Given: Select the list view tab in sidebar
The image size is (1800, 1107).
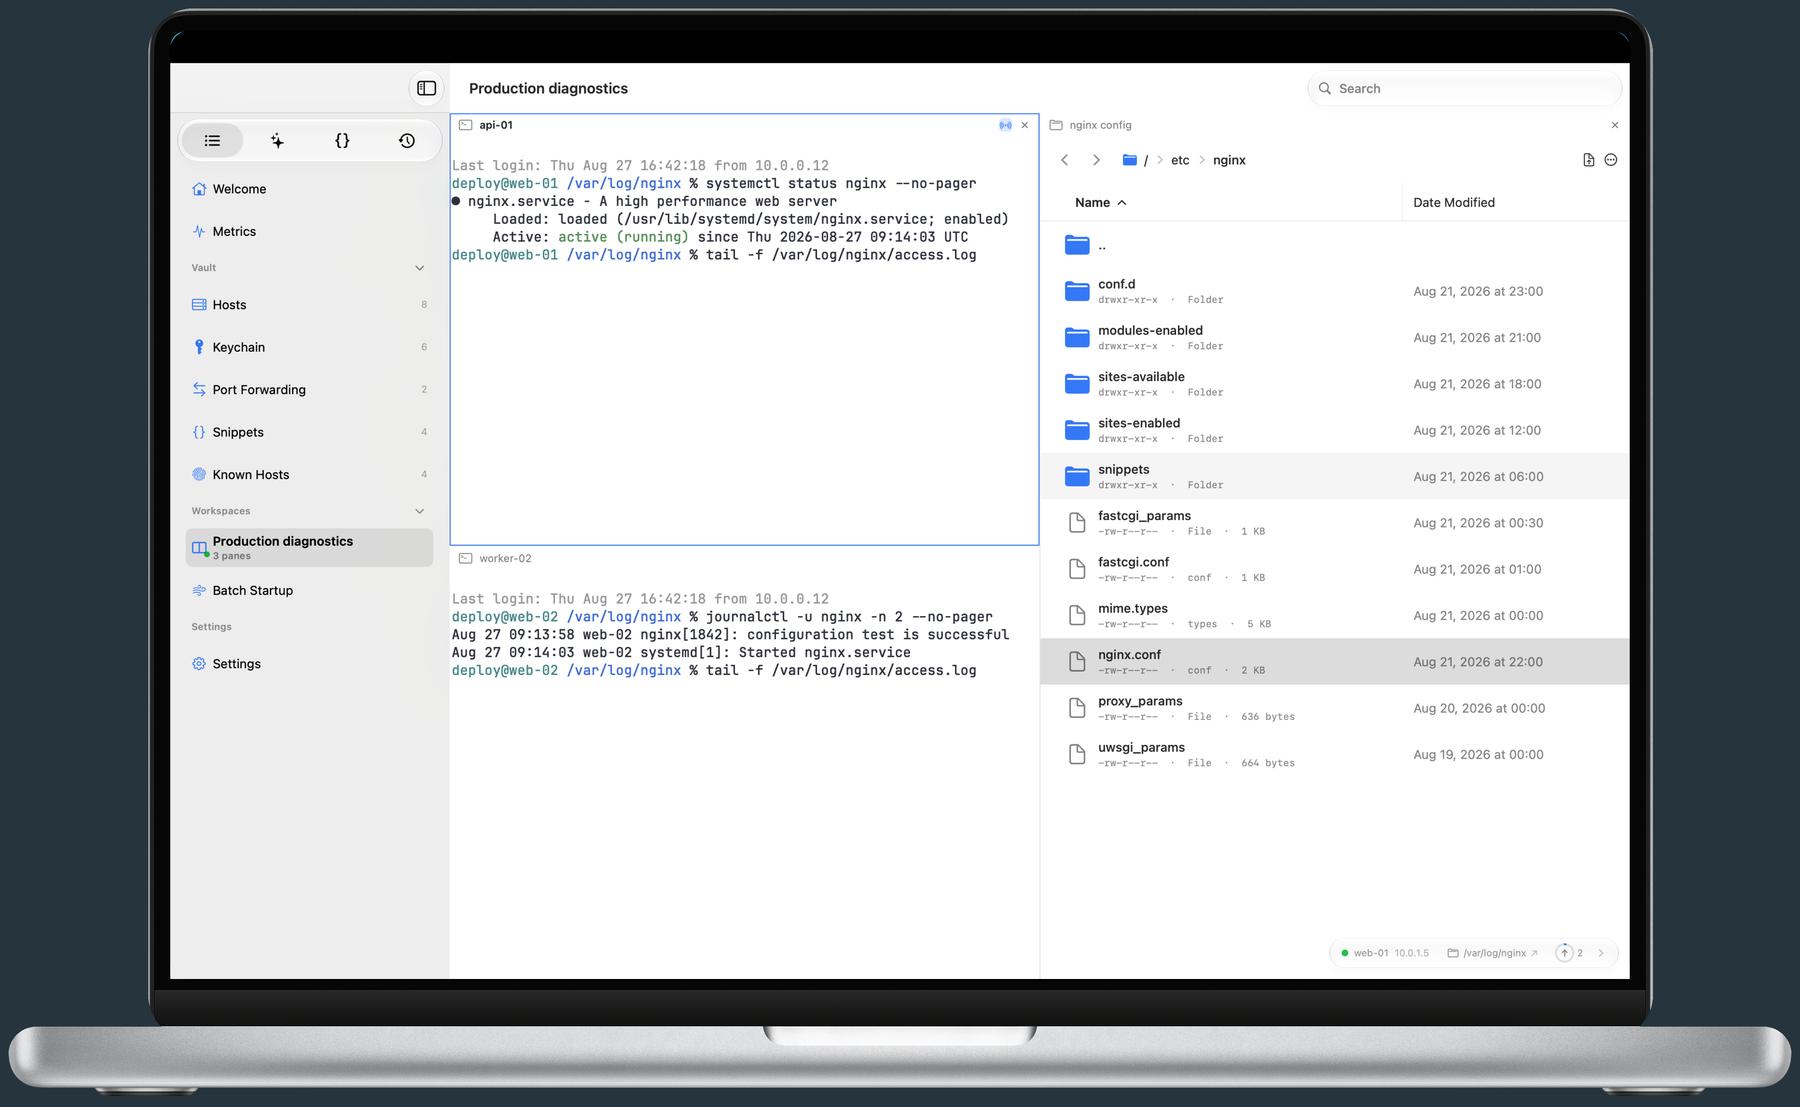Looking at the screenshot, I should [212, 141].
